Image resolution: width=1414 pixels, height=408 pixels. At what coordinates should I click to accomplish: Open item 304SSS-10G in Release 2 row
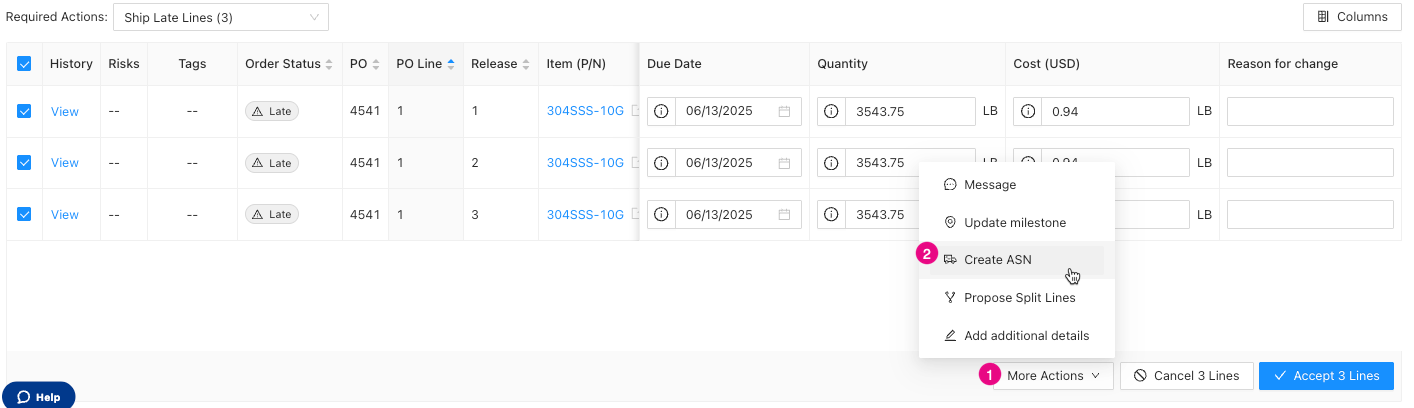(585, 163)
